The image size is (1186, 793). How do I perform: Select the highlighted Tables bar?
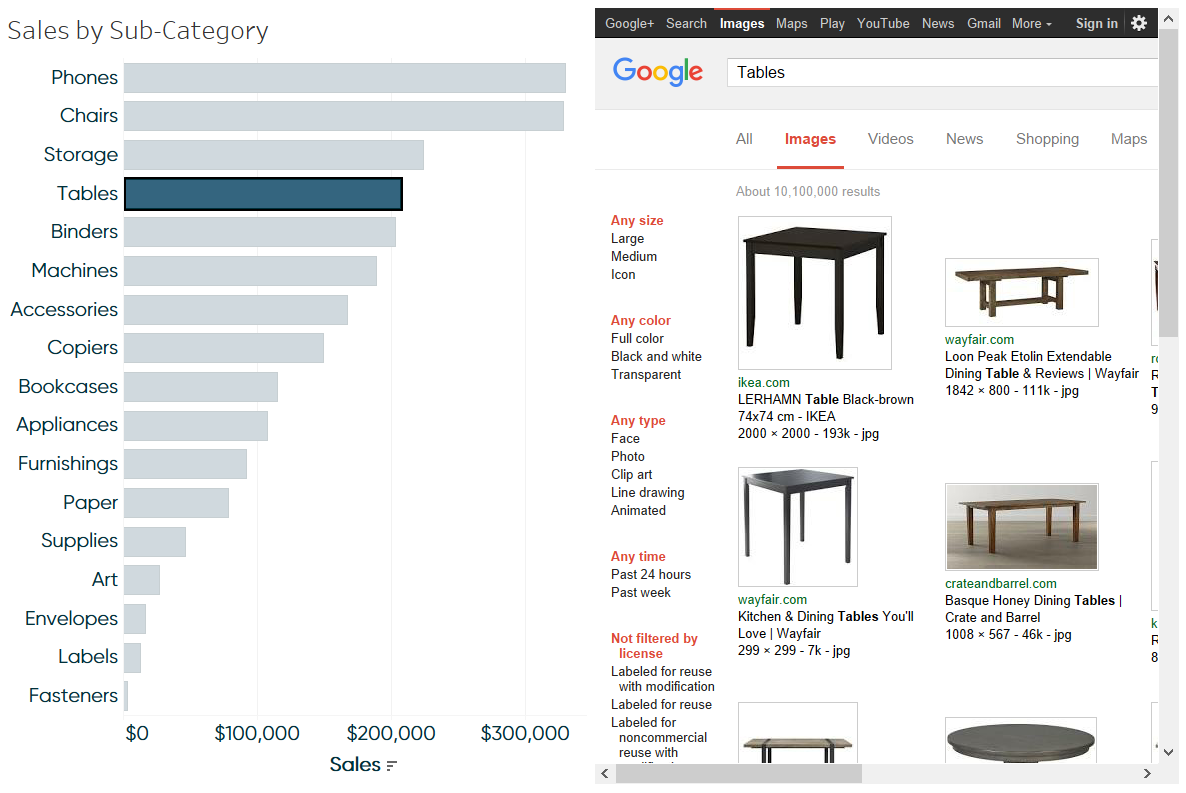click(263, 194)
